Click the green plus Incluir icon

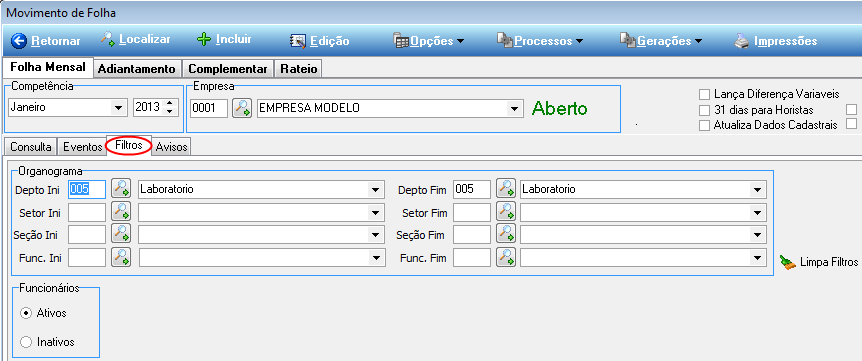pyautogui.click(x=204, y=40)
